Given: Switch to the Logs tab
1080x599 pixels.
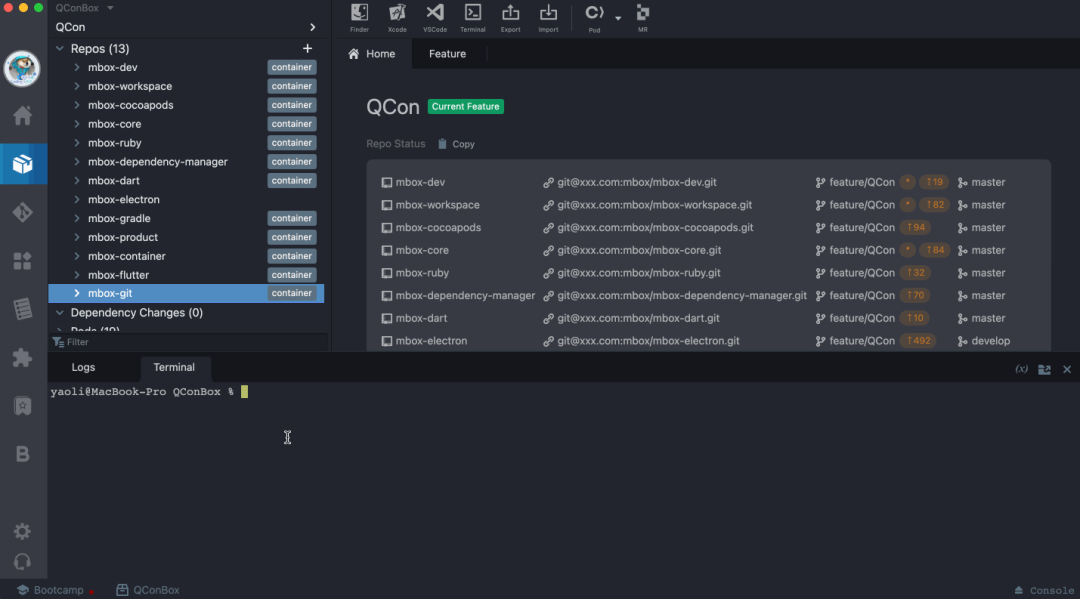Looking at the screenshot, I should pyautogui.click(x=84, y=368).
